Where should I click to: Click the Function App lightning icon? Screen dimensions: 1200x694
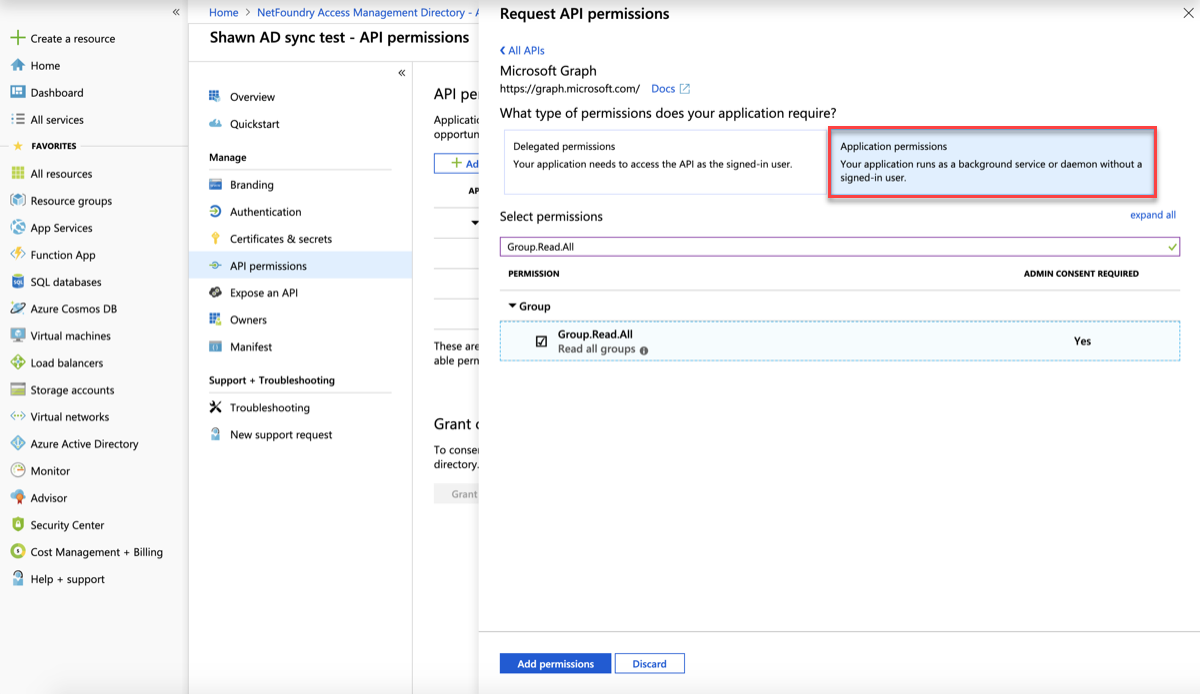(x=17, y=254)
